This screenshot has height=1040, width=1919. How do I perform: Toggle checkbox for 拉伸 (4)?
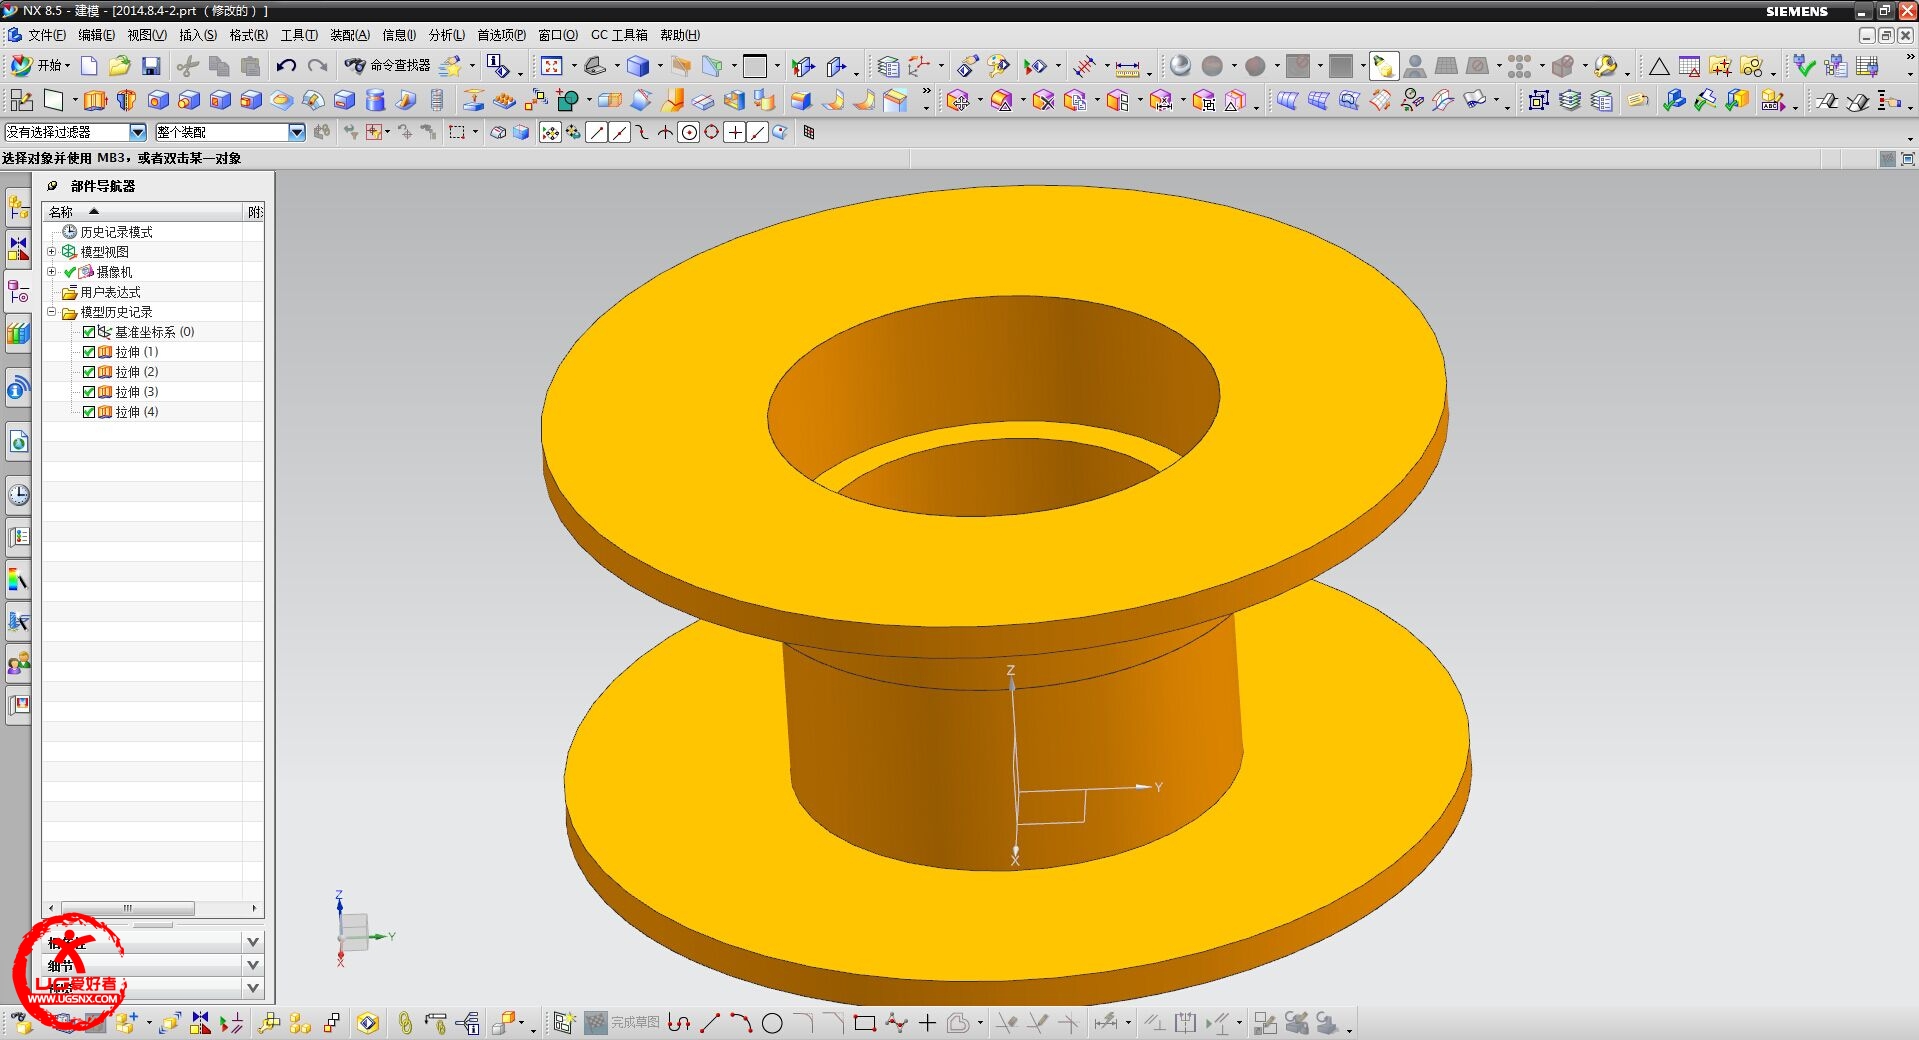tap(89, 412)
